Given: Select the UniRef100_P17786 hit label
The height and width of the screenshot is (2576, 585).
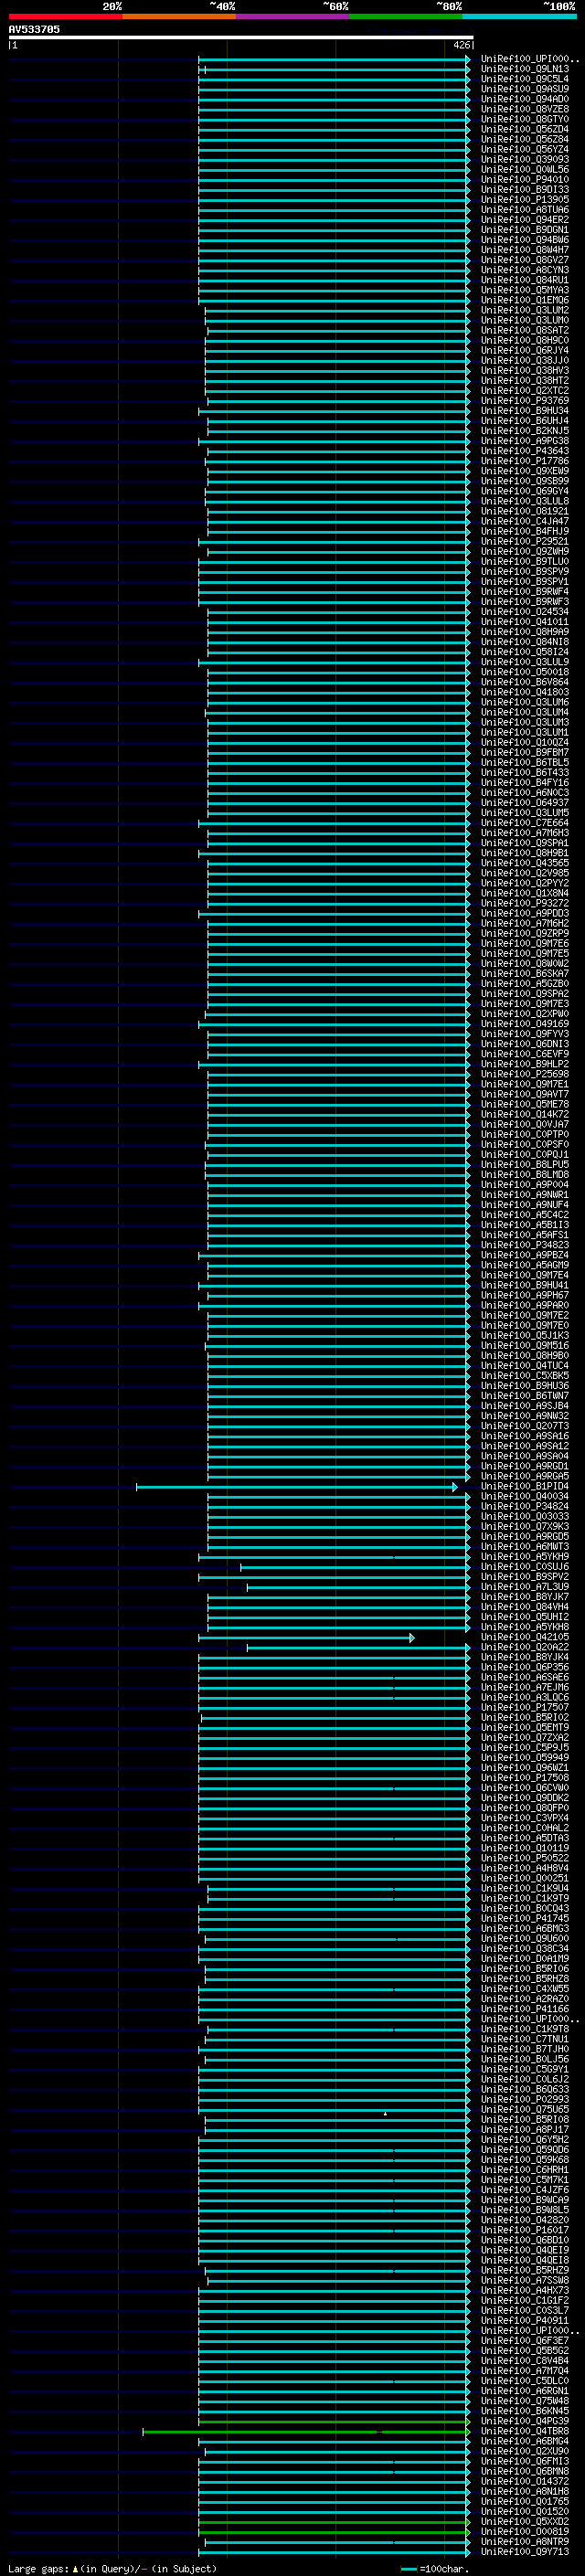Looking at the screenshot, I should [x=524, y=461].
